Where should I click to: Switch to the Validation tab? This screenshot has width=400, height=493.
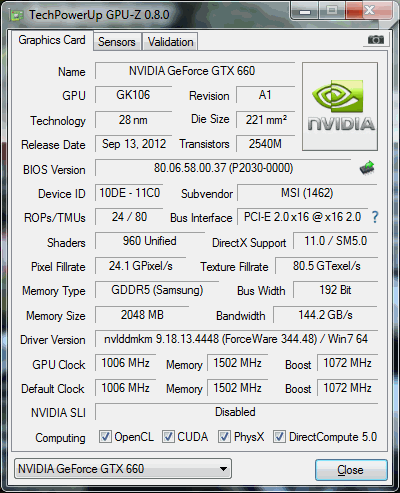[170, 42]
